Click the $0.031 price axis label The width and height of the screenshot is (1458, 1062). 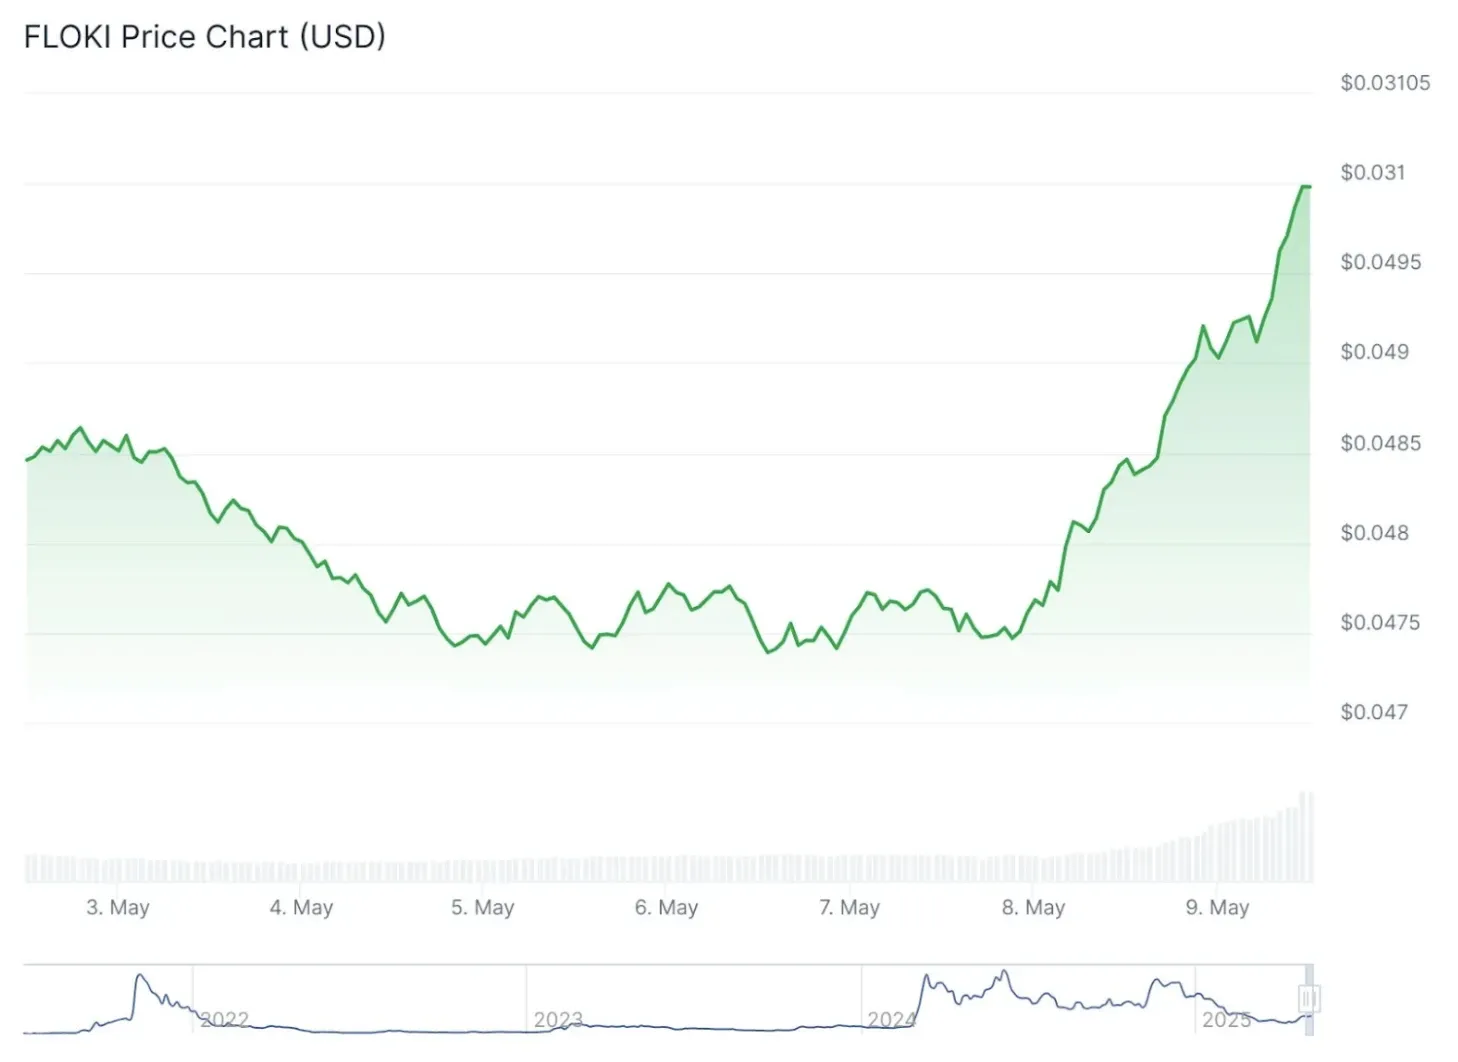coord(1372,173)
